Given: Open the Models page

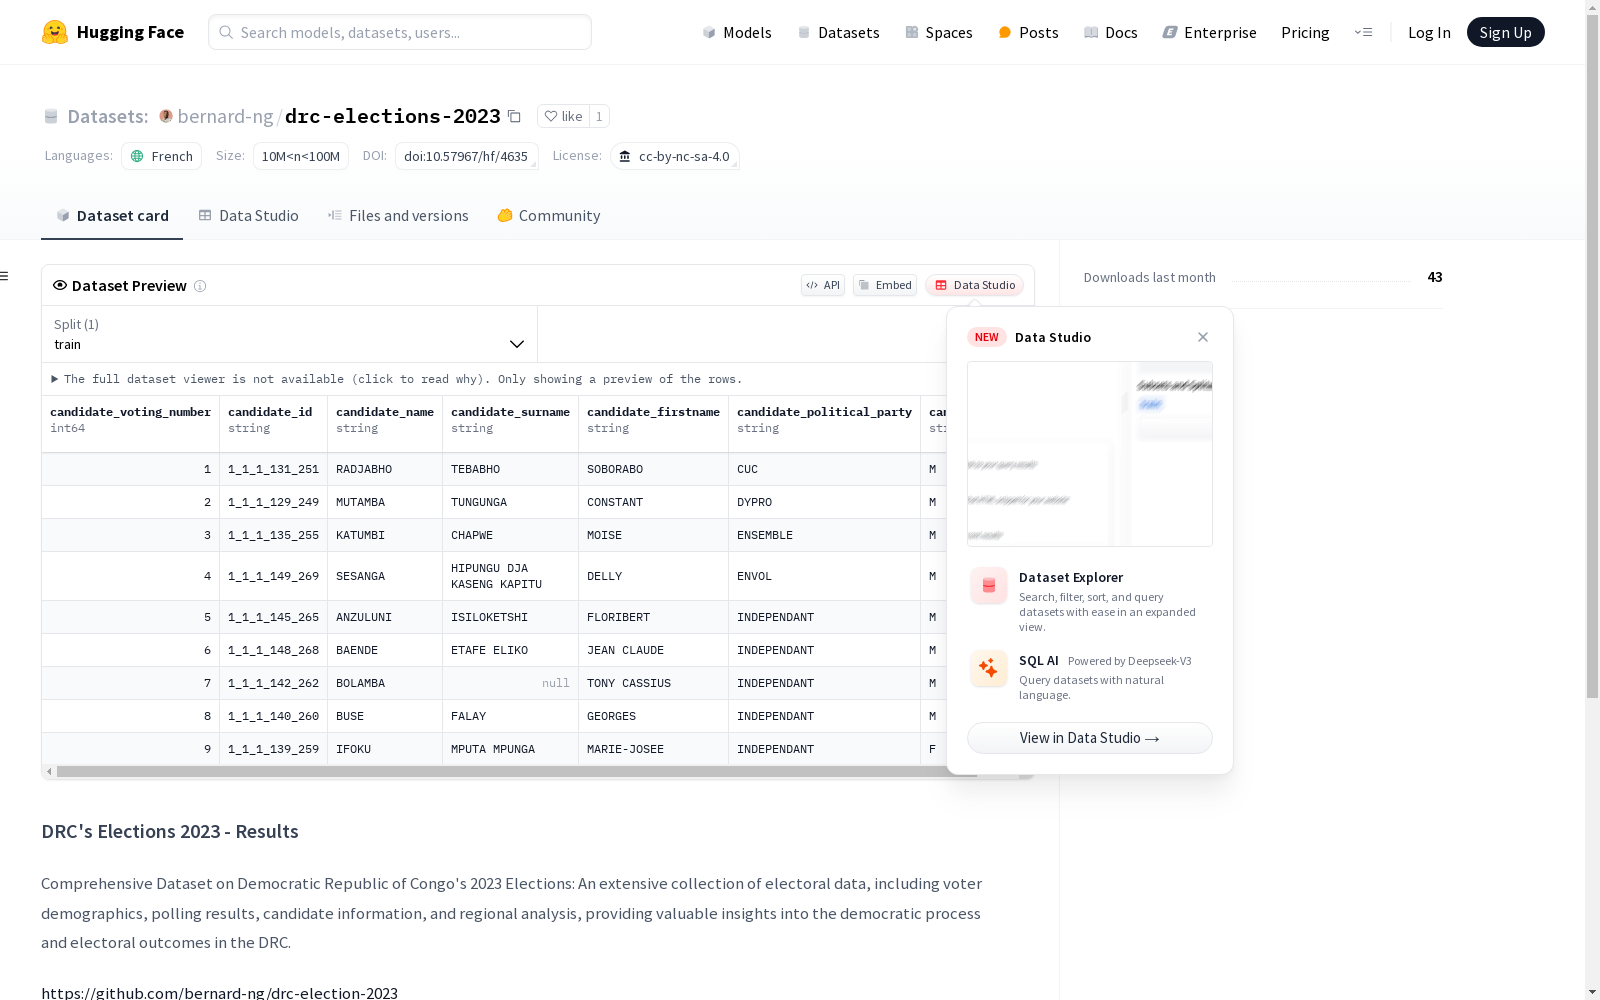Looking at the screenshot, I should 737,32.
